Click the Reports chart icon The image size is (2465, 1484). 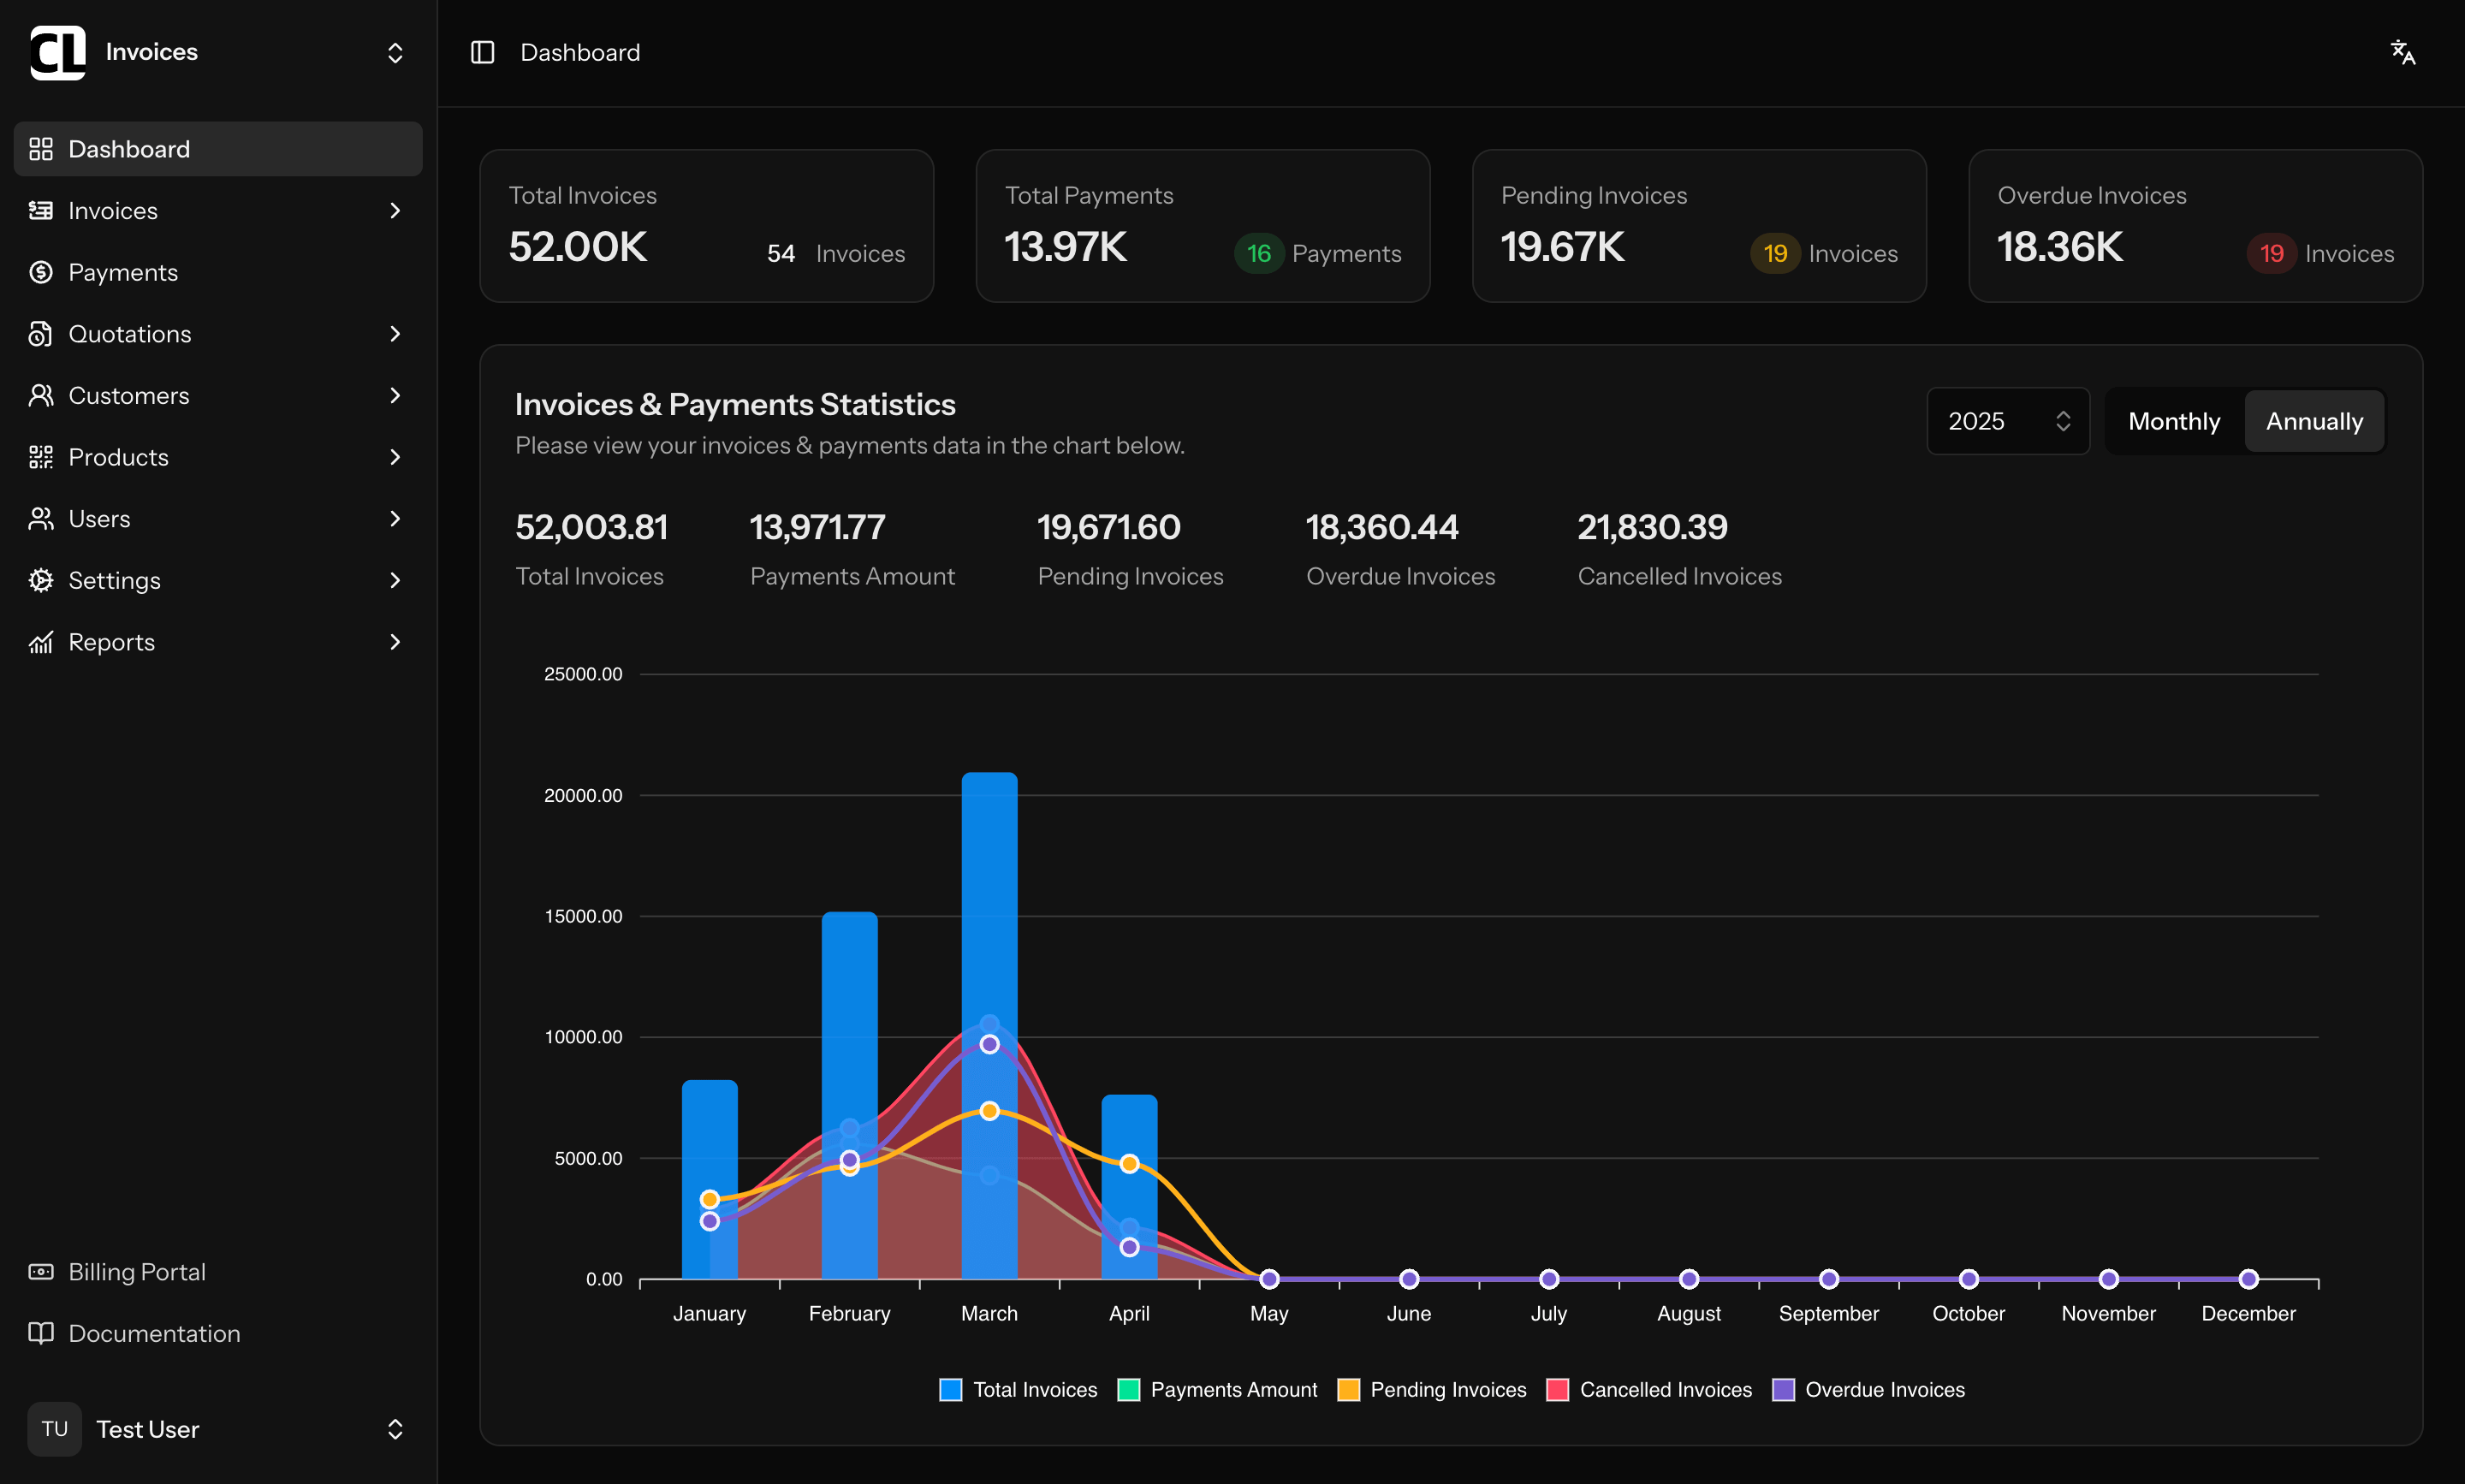click(x=41, y=642)
